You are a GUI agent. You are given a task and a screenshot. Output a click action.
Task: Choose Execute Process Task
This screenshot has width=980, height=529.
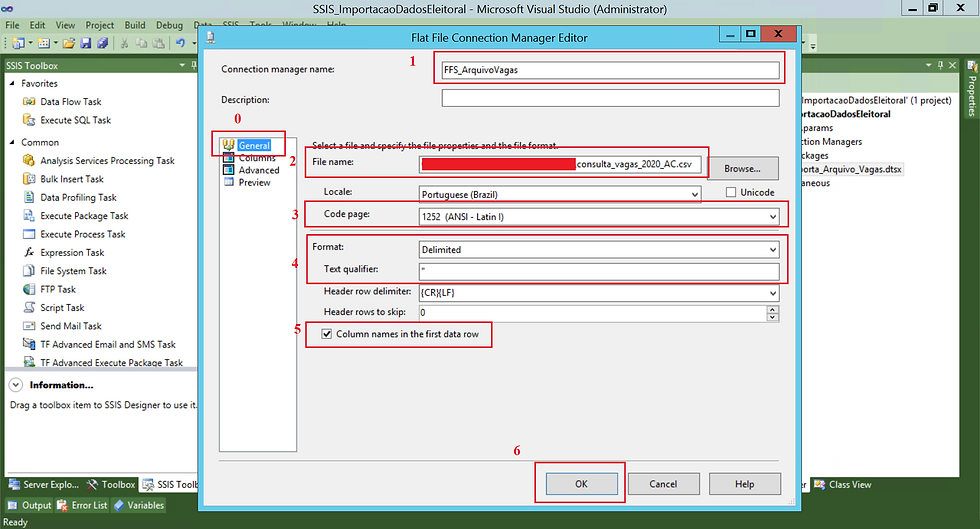tap(82, 234)
